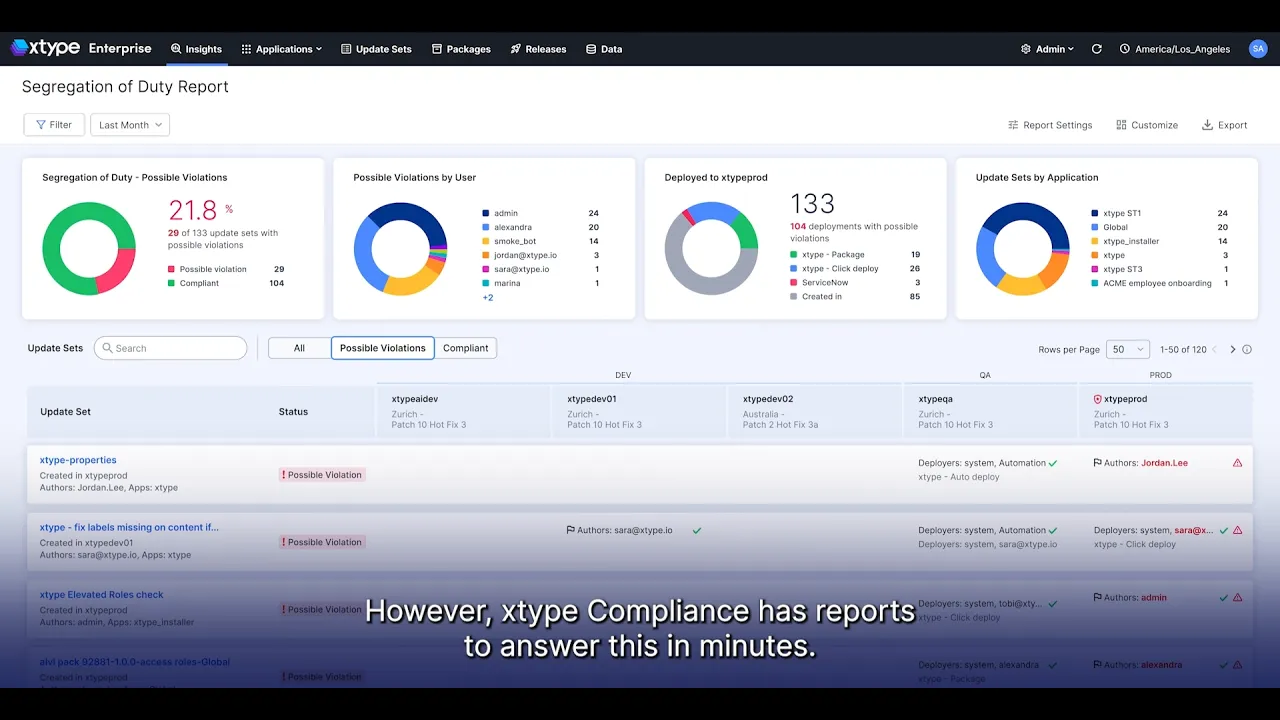
Task: Click the refresh icon in the top bar
Action: click(x=1097, y=49)
